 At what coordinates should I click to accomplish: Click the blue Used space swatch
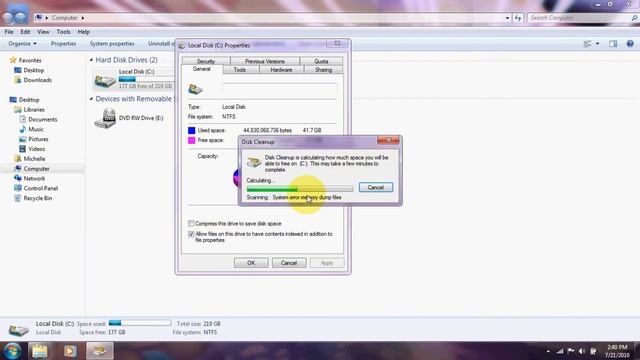191,130
